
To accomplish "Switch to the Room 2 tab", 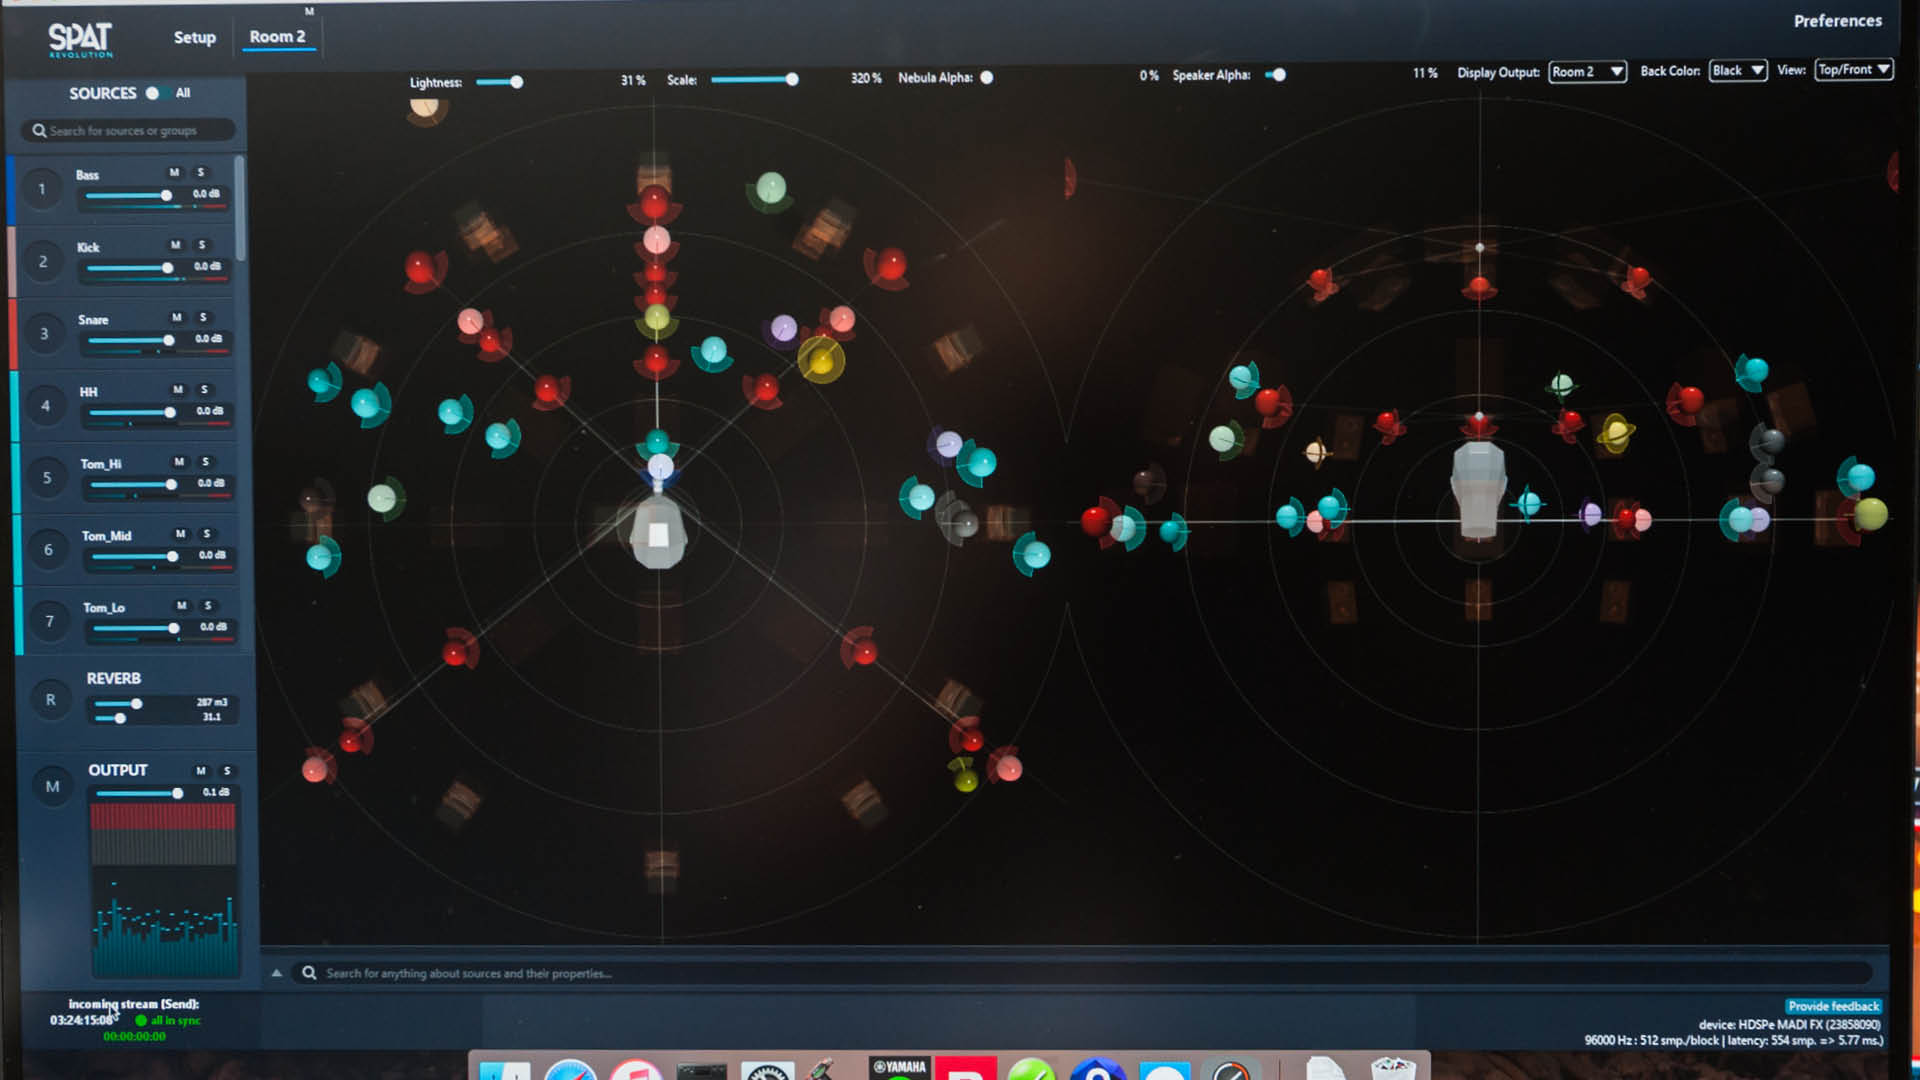I will point(277,36).
